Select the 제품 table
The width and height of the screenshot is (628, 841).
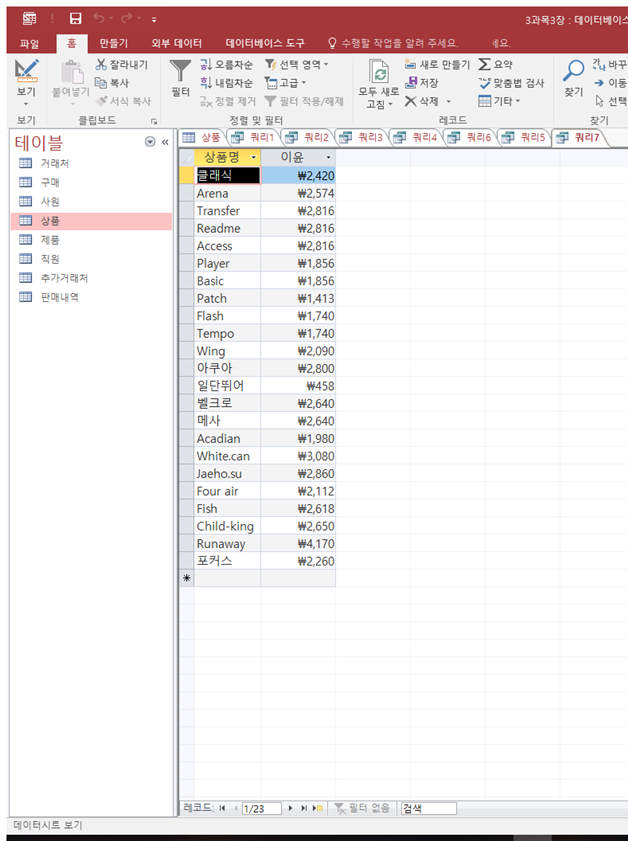tap(91, 240)
